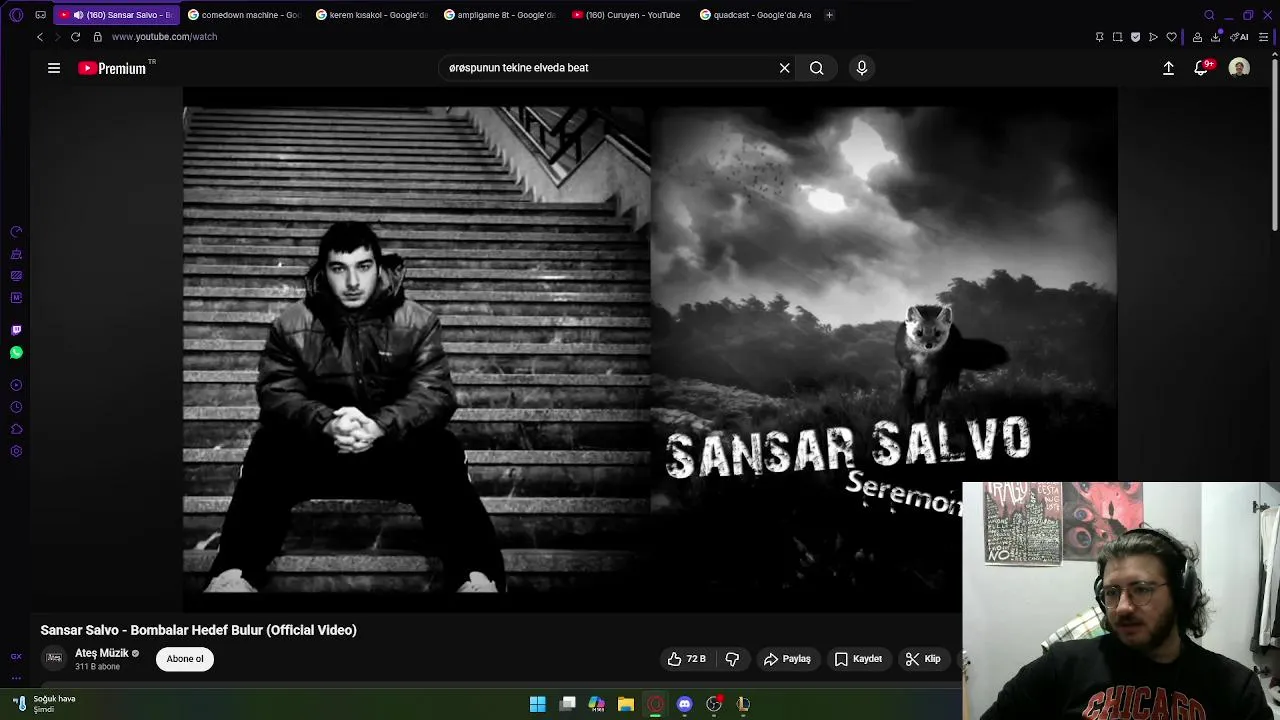The width and height of the screenshot is (1280, 720).
Task: Open browser downloads arrow icon
Action: tap(1216, 37)
